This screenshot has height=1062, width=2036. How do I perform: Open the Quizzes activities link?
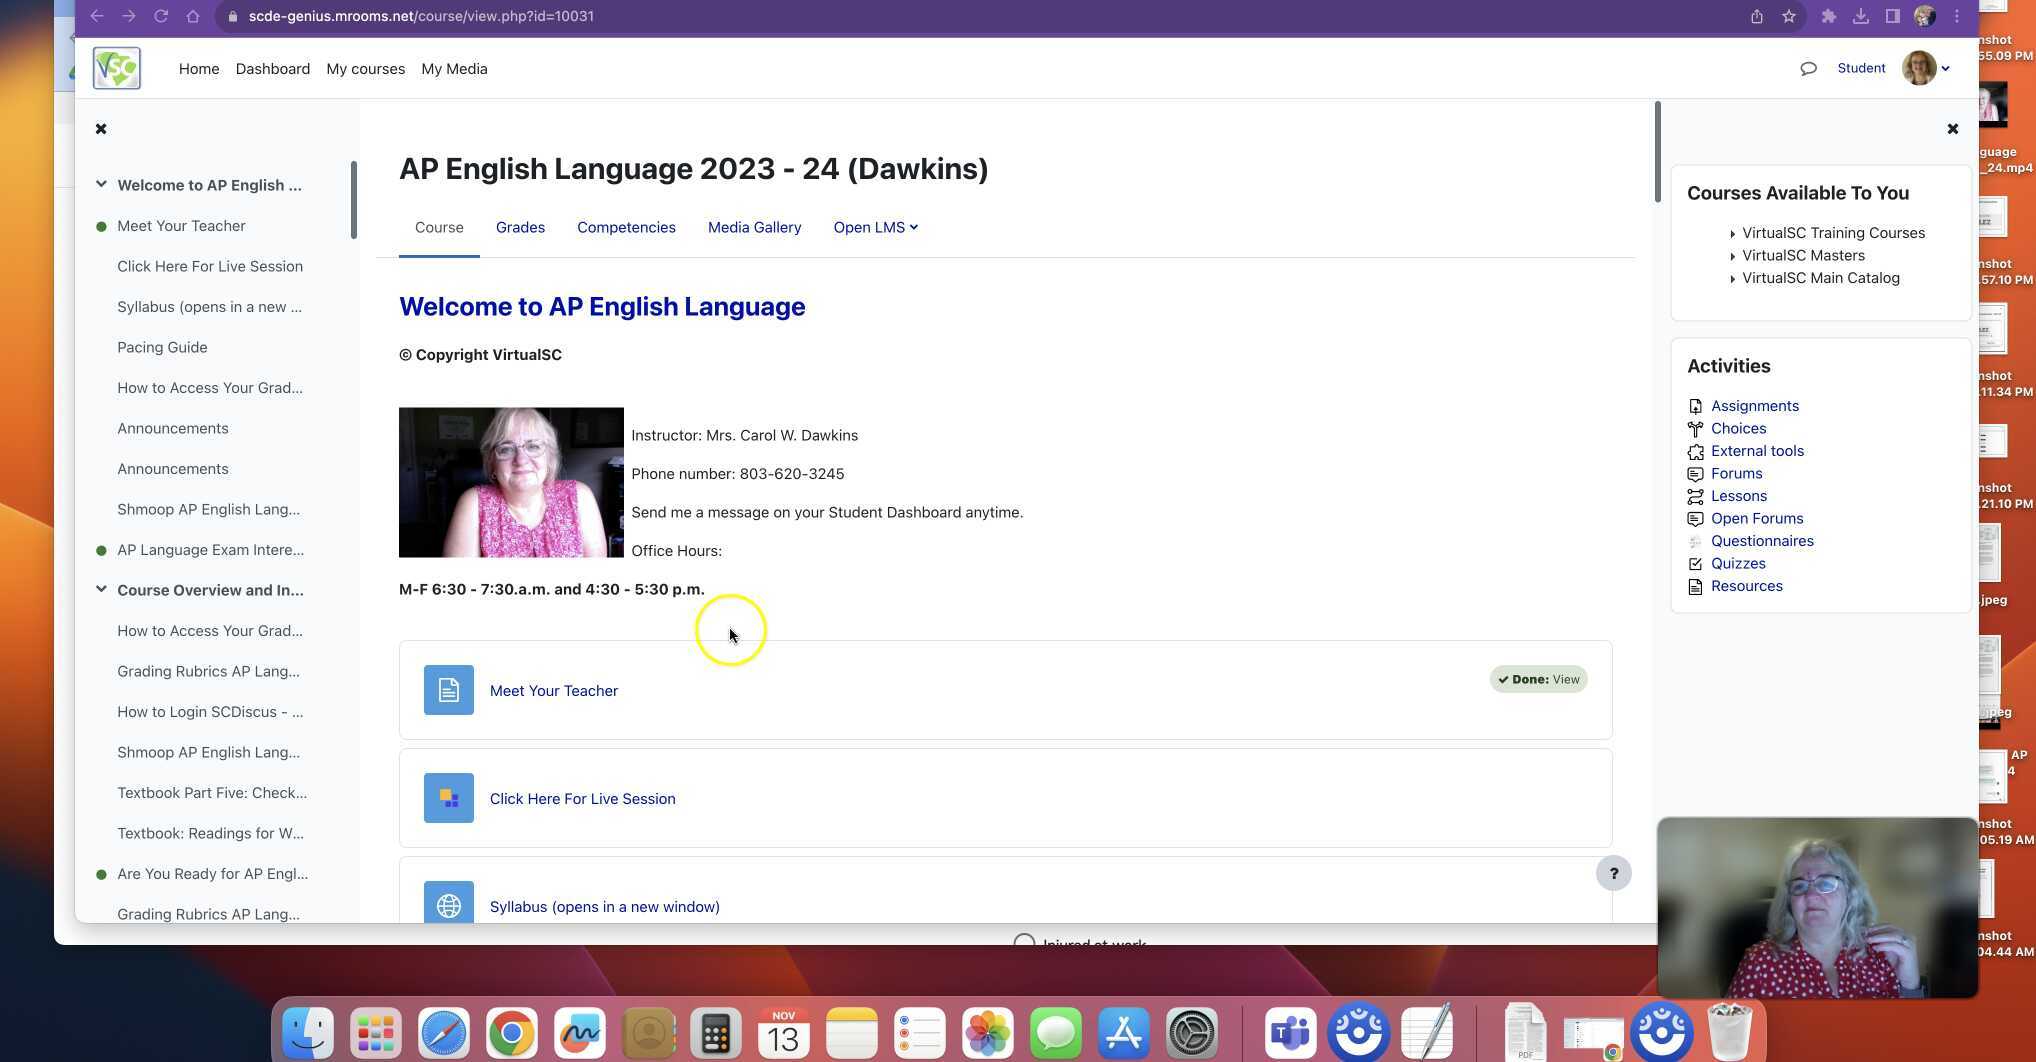[x=1737, y=563]
